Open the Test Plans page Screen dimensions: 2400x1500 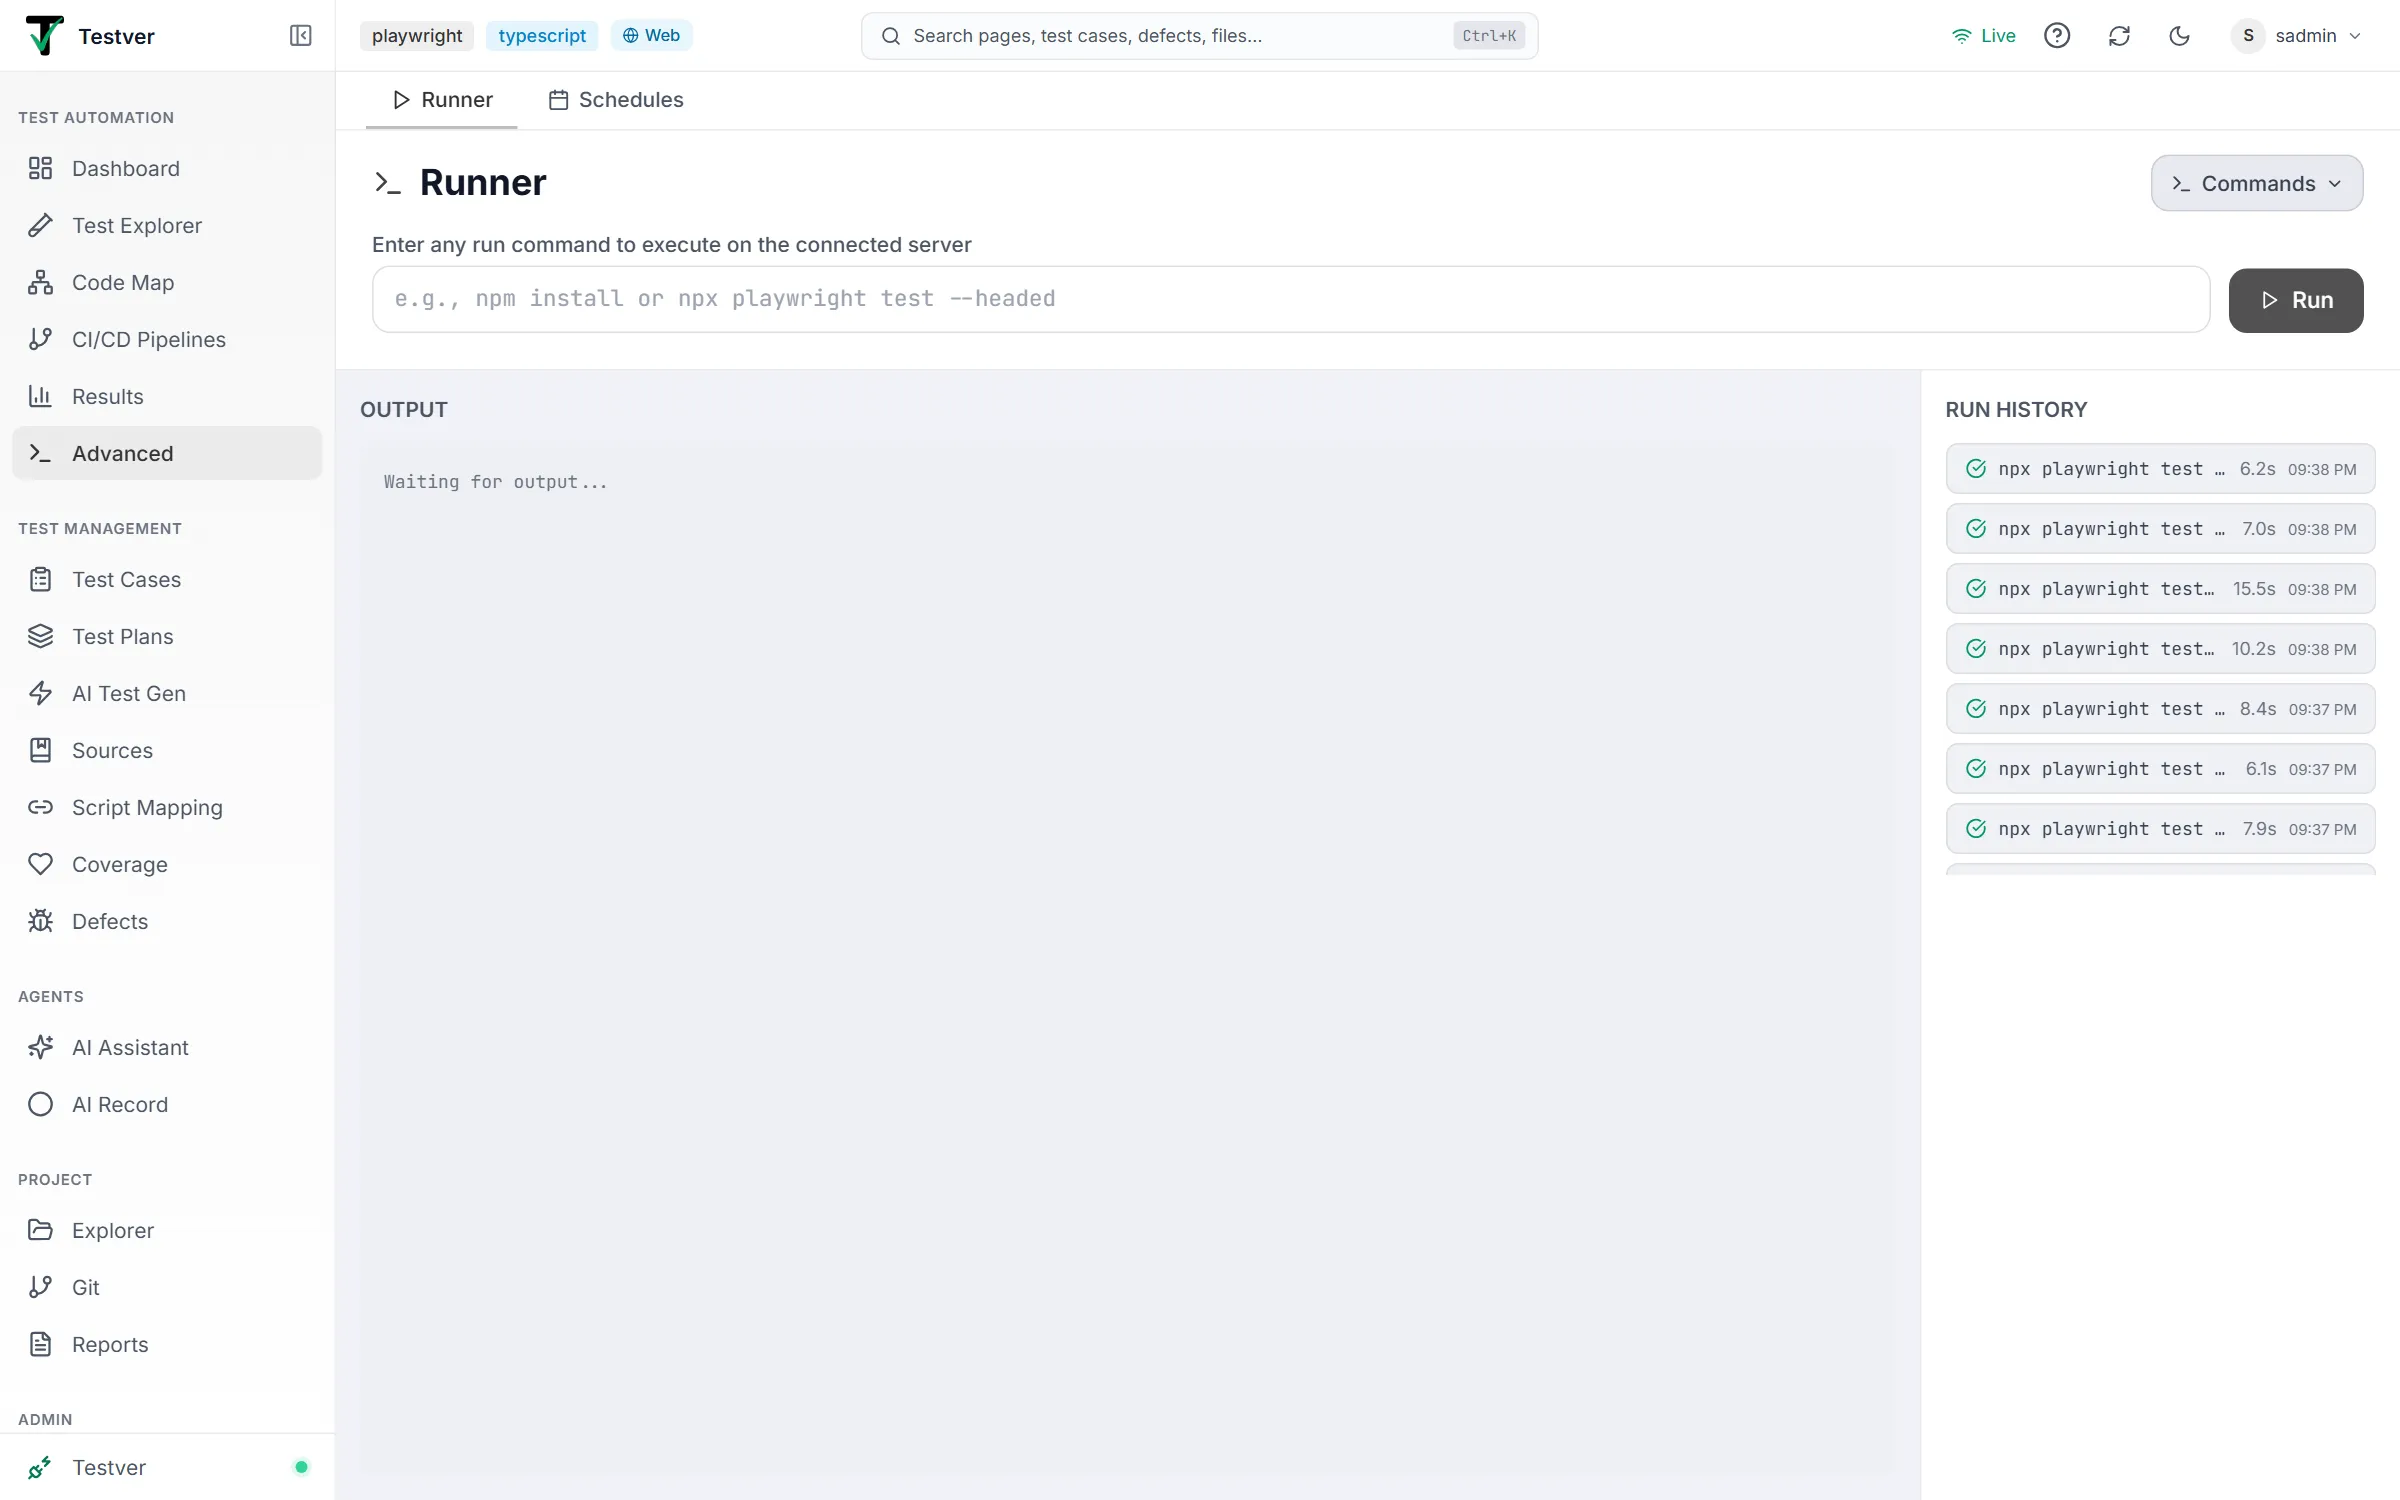click(x=167, y=637)
